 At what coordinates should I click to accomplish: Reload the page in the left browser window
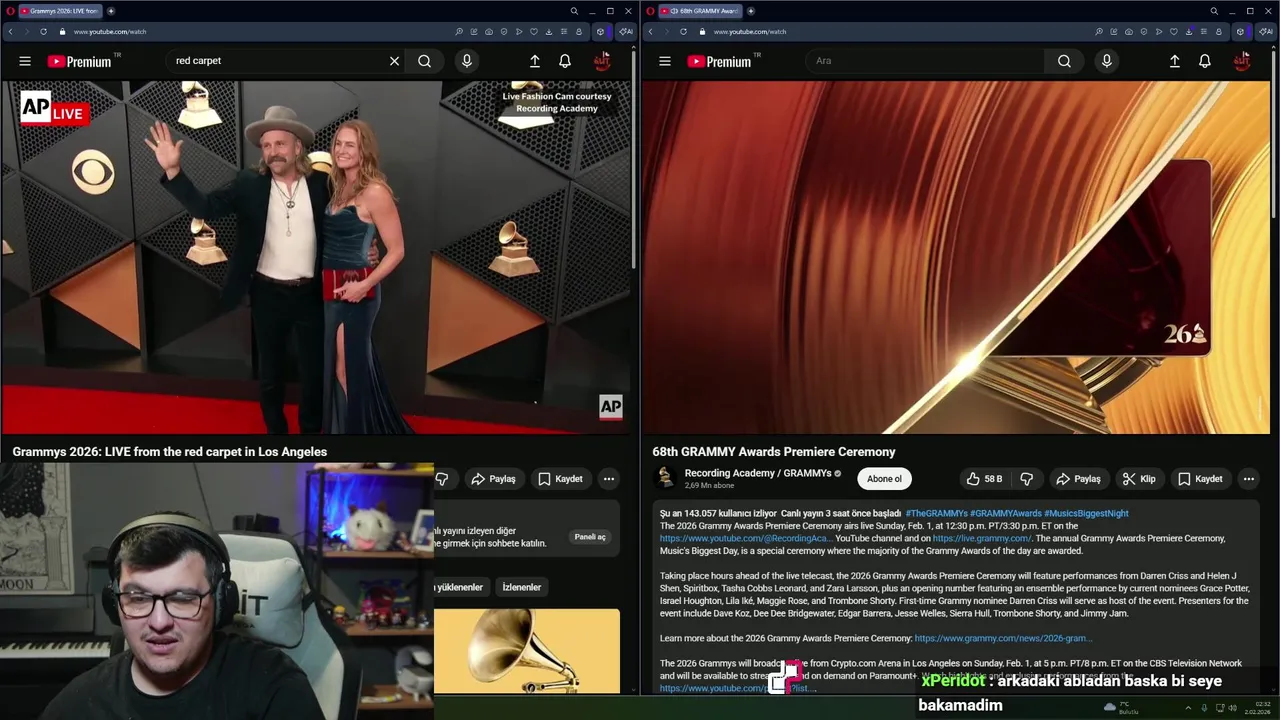tap(43, 31)
